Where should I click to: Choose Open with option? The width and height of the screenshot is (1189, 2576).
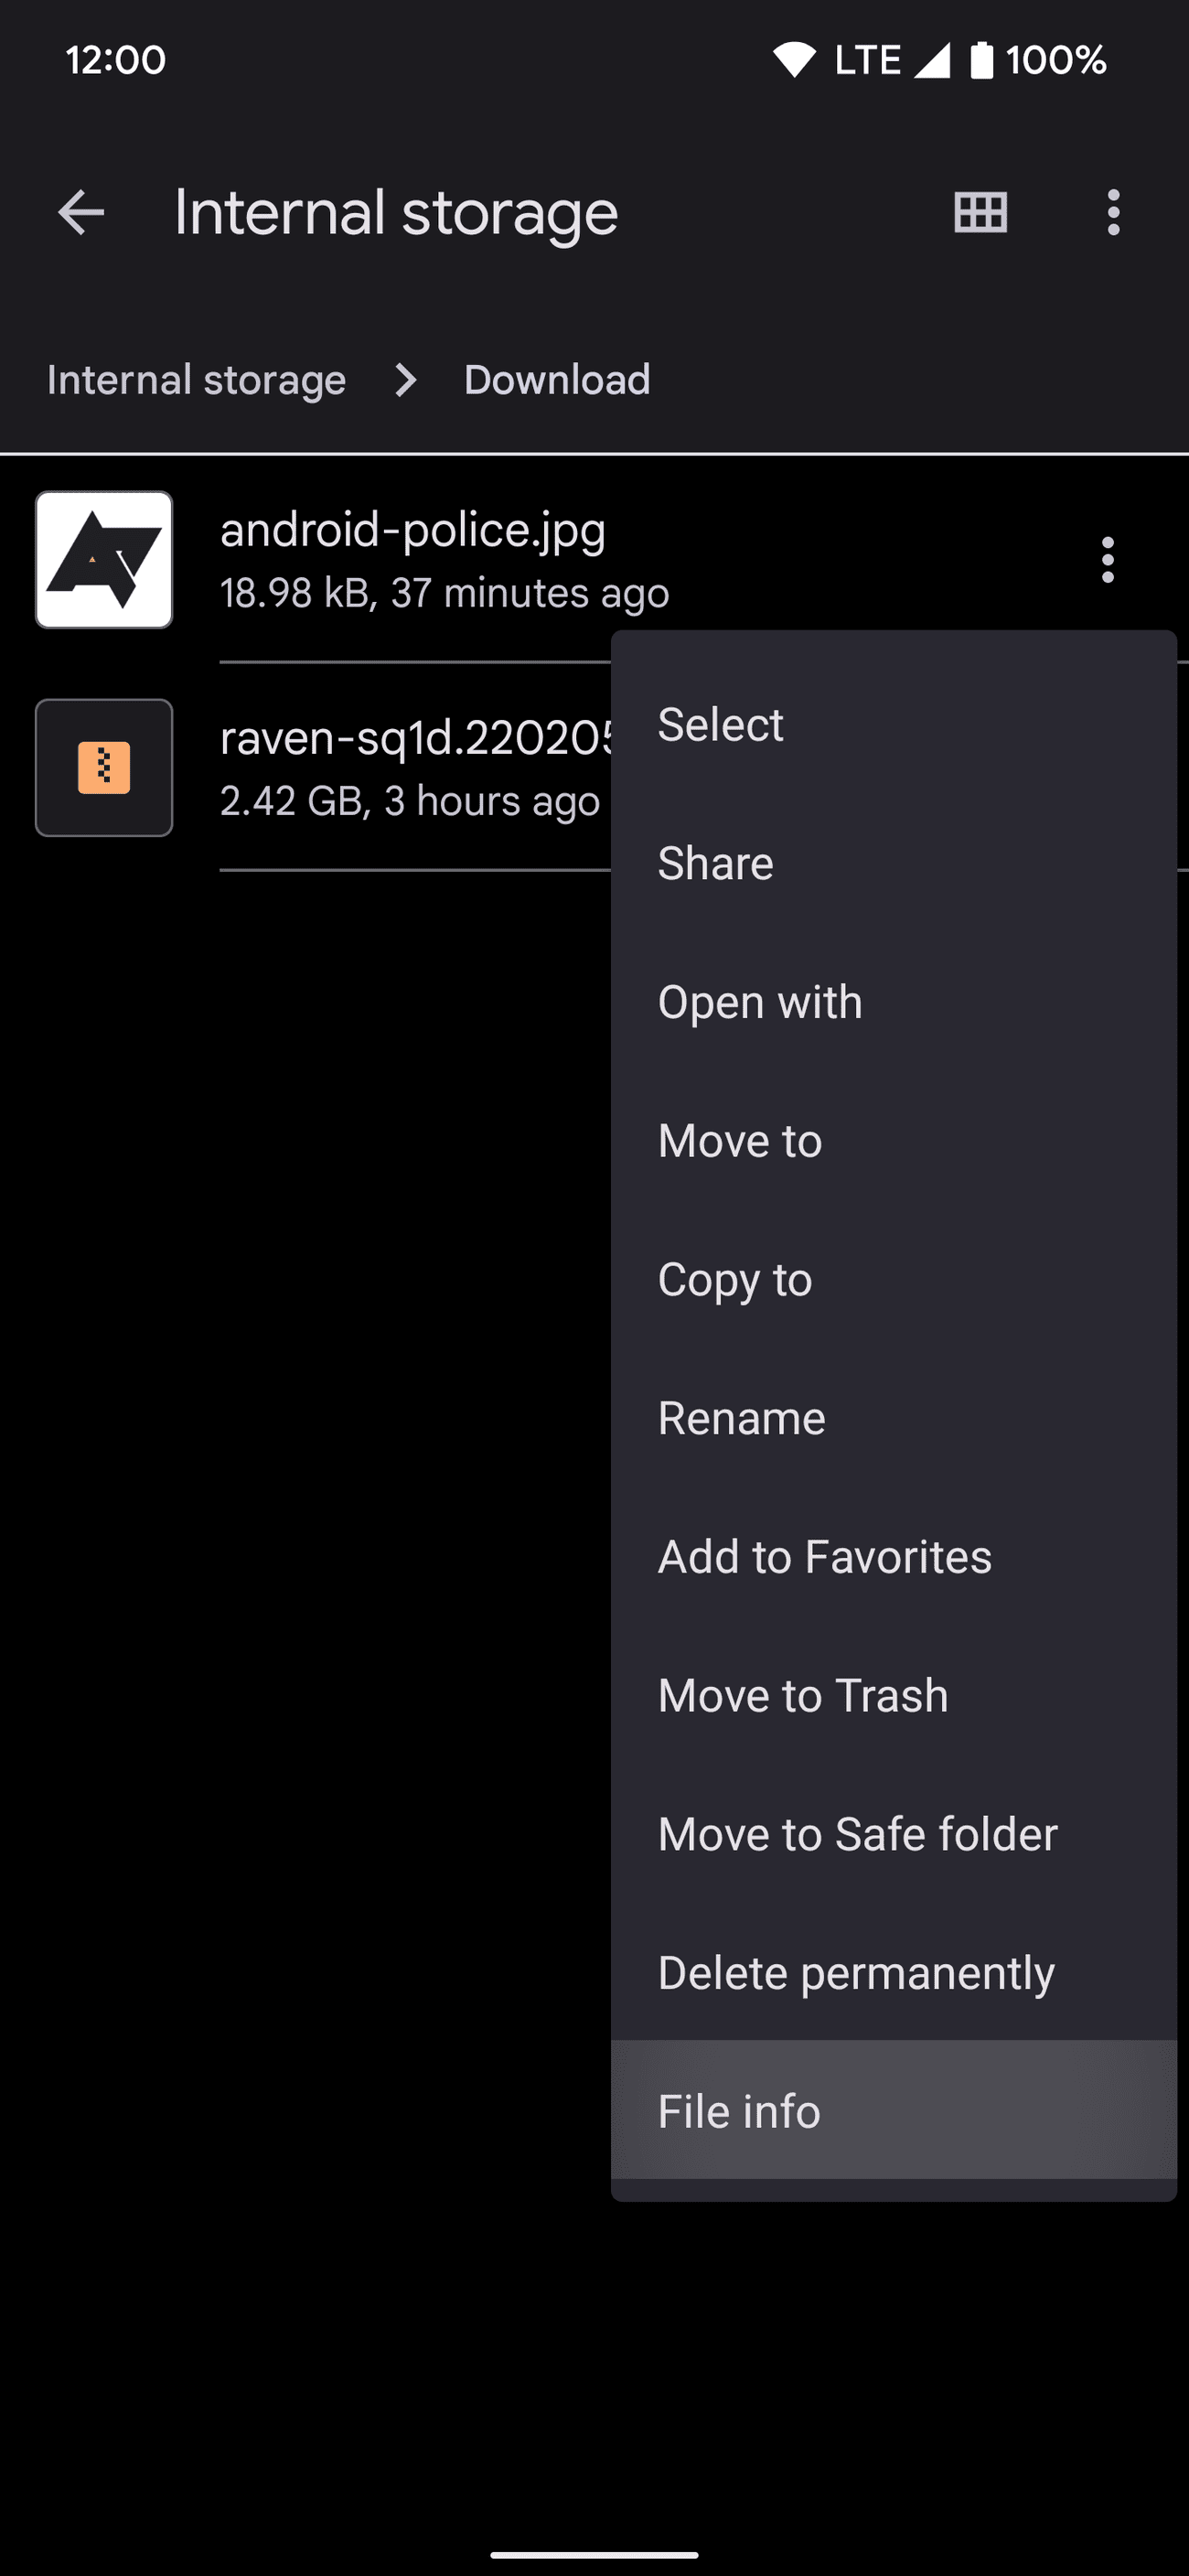click(759, 1002)
